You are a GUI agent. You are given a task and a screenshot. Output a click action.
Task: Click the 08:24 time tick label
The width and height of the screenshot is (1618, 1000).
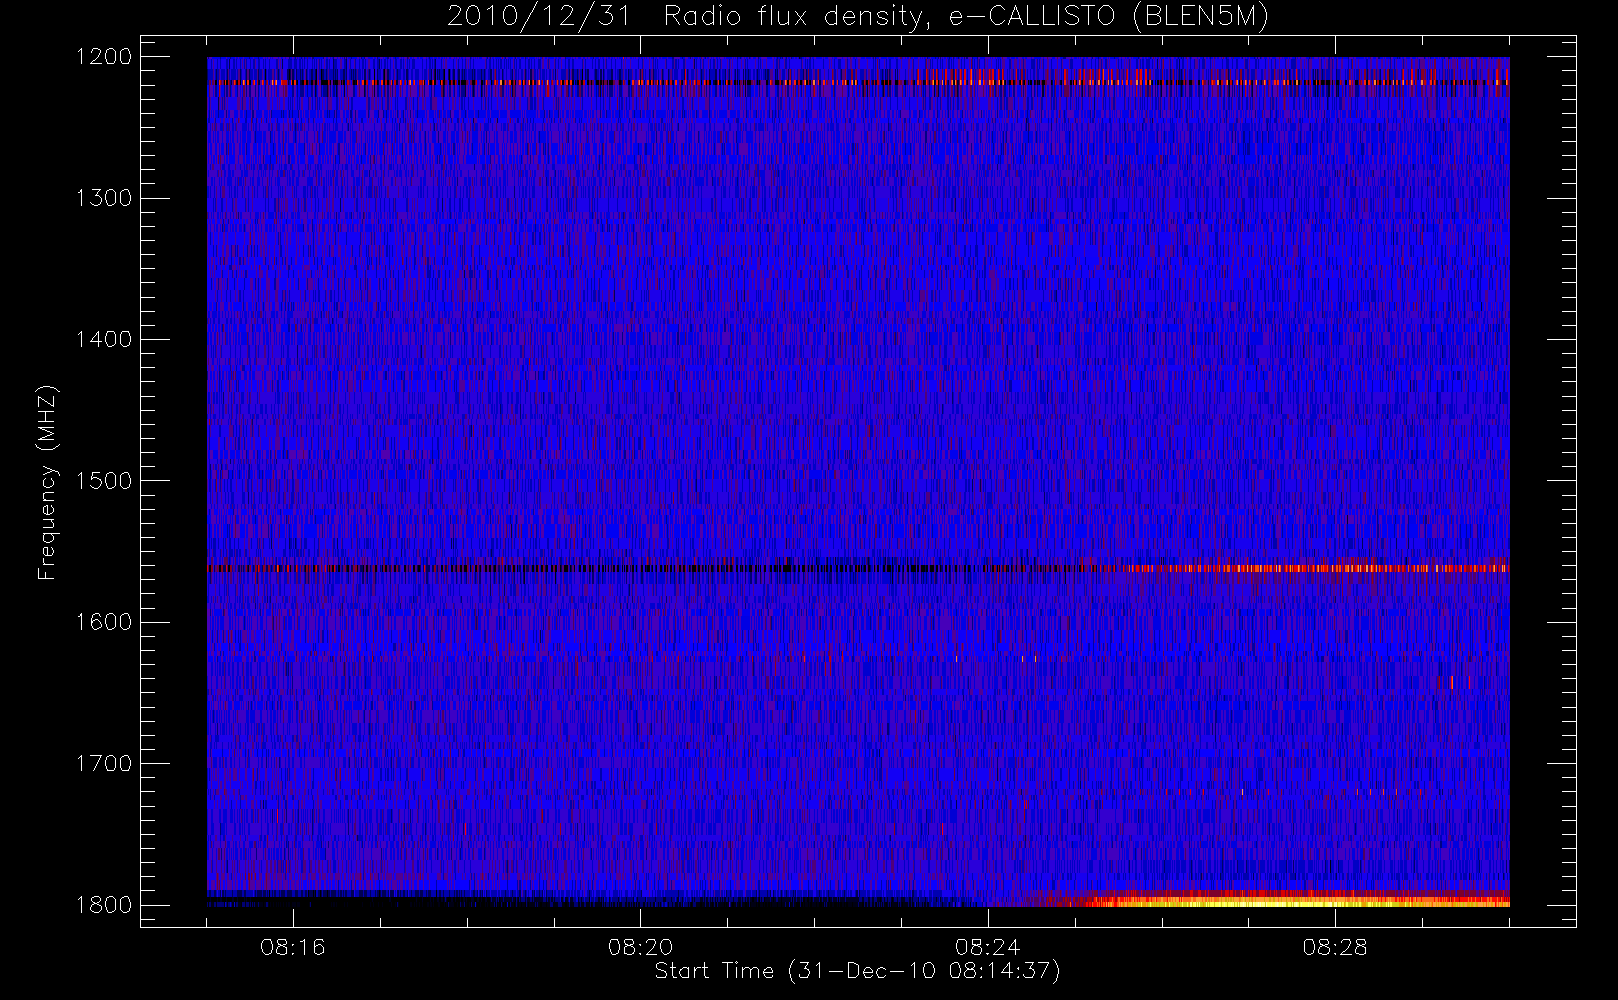point(987,947)
